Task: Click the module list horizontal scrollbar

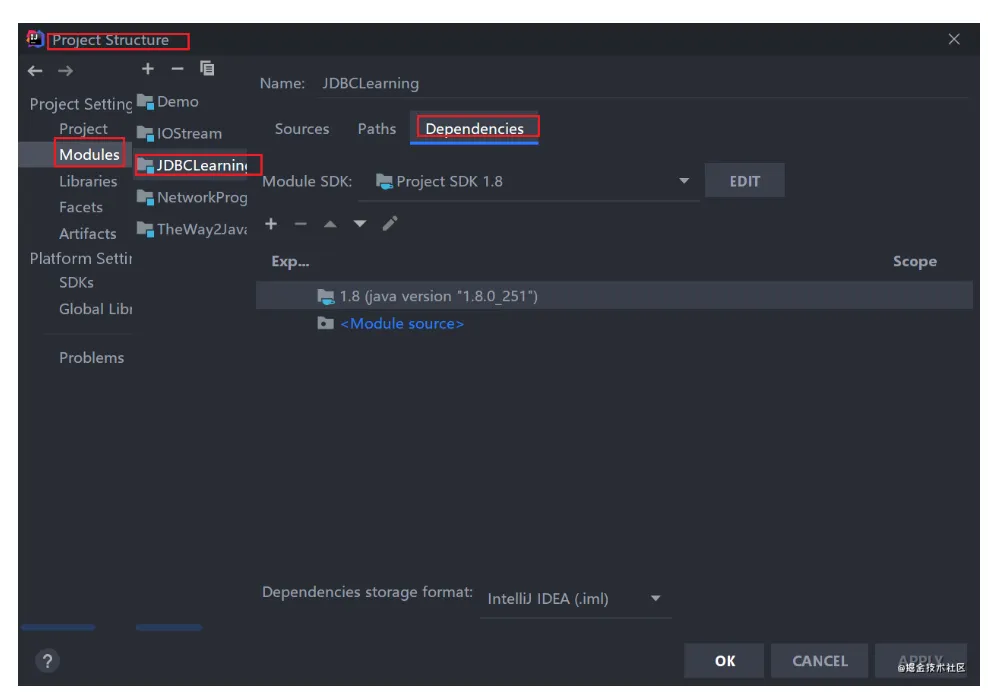Action: pos(169,628)
